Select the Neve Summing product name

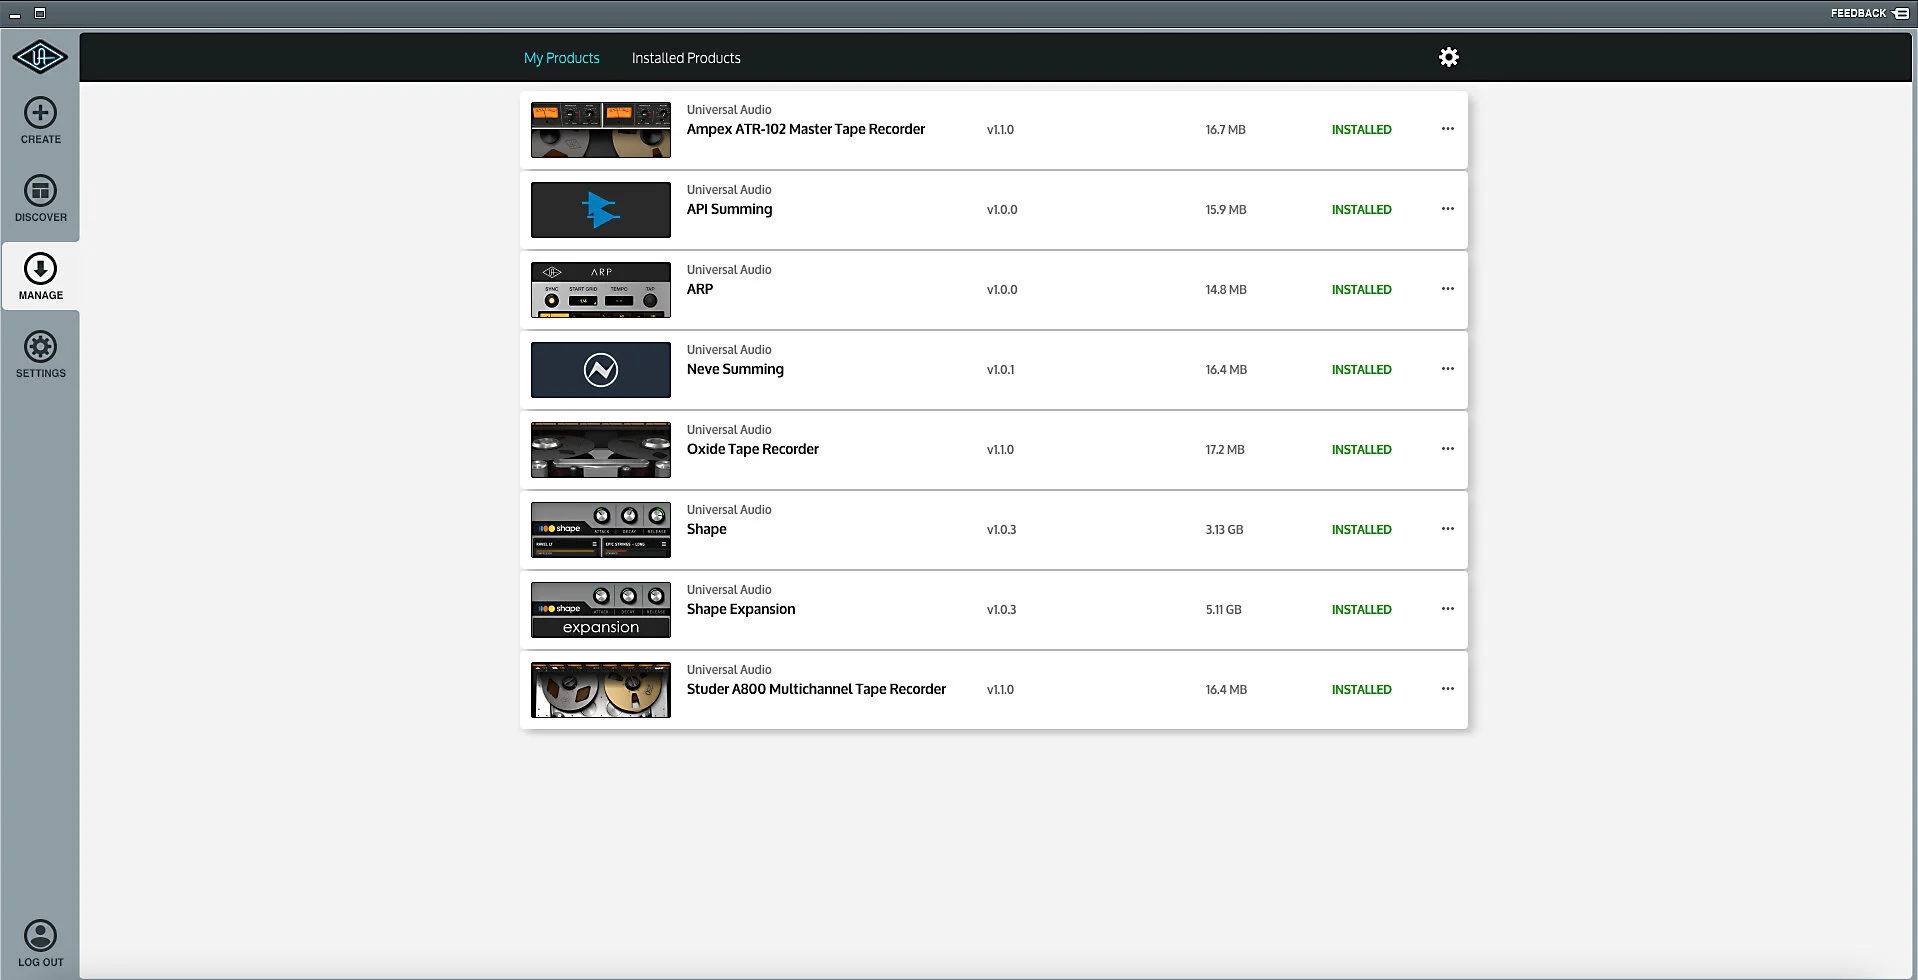[x=735, y=369]
